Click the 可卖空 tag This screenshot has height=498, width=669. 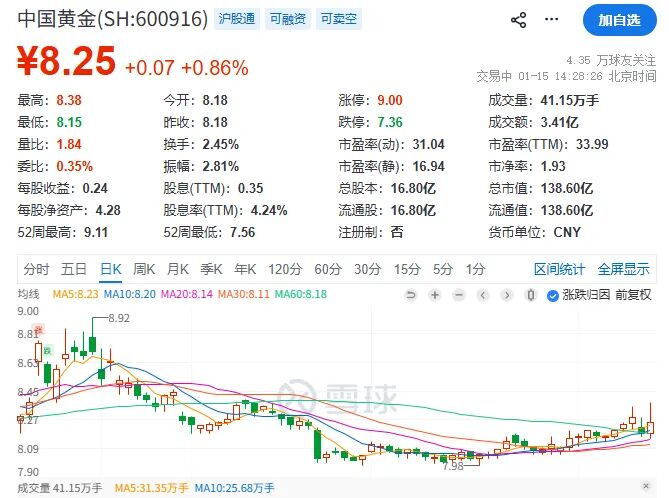tap(339, 19)
